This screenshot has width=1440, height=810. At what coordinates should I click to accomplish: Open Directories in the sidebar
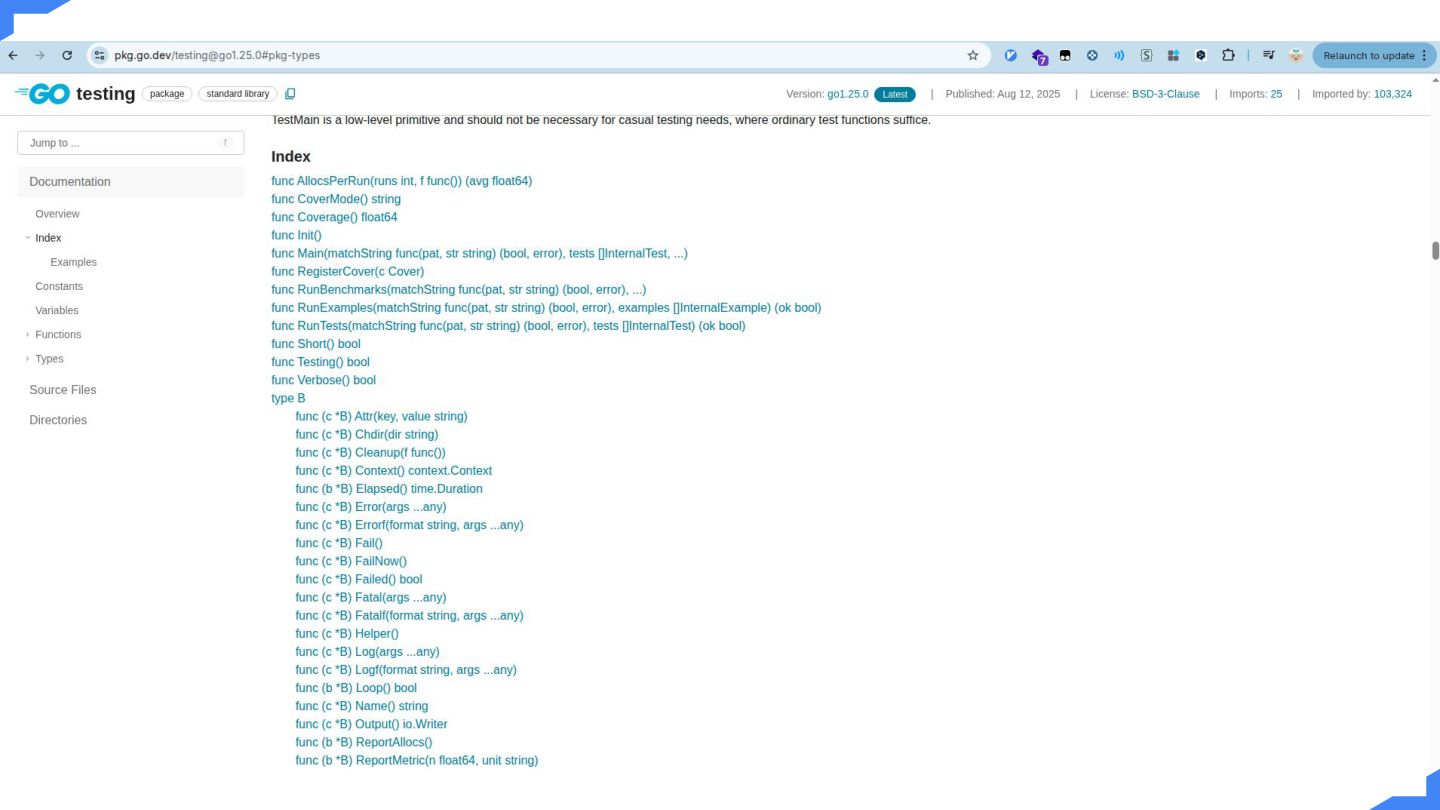[x=58, y=420]
